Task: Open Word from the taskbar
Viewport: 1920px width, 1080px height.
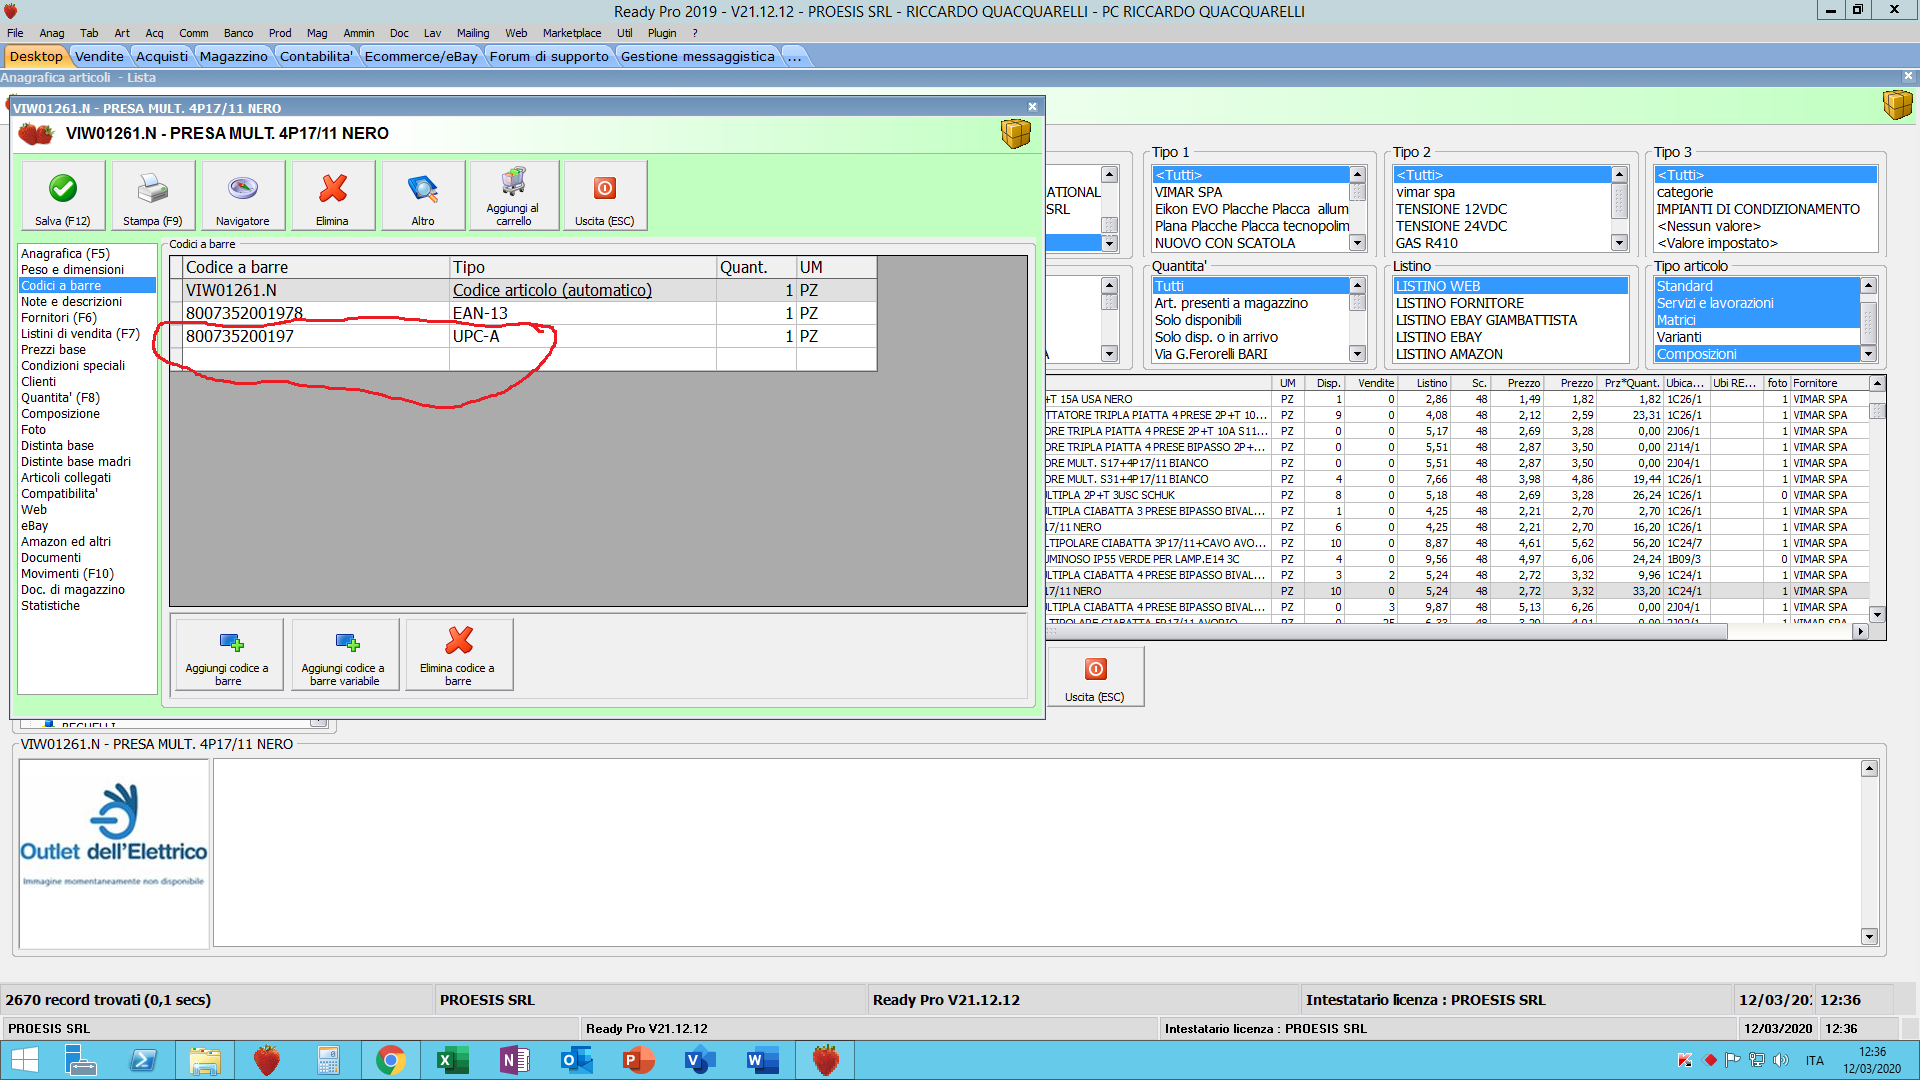Action: pos(762,1060)
